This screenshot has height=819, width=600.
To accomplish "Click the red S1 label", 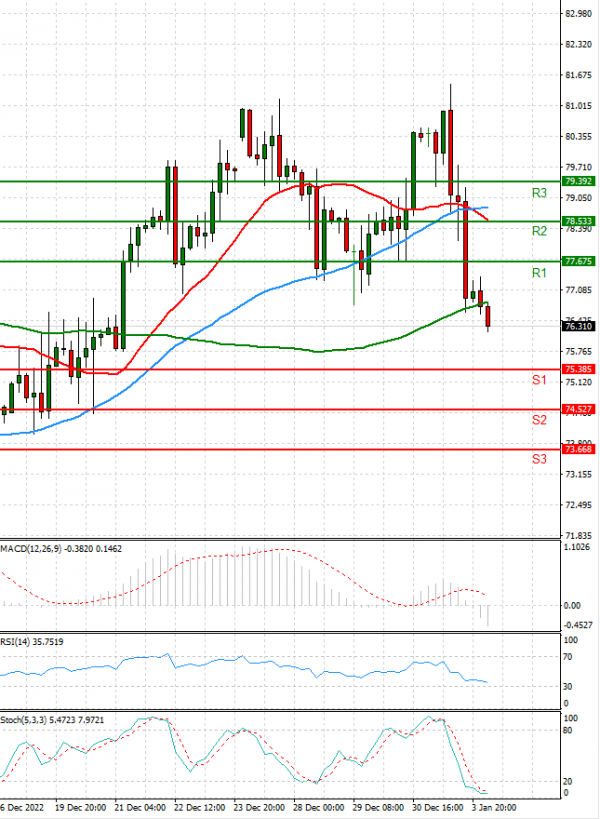I will click(x=539, y=380).
